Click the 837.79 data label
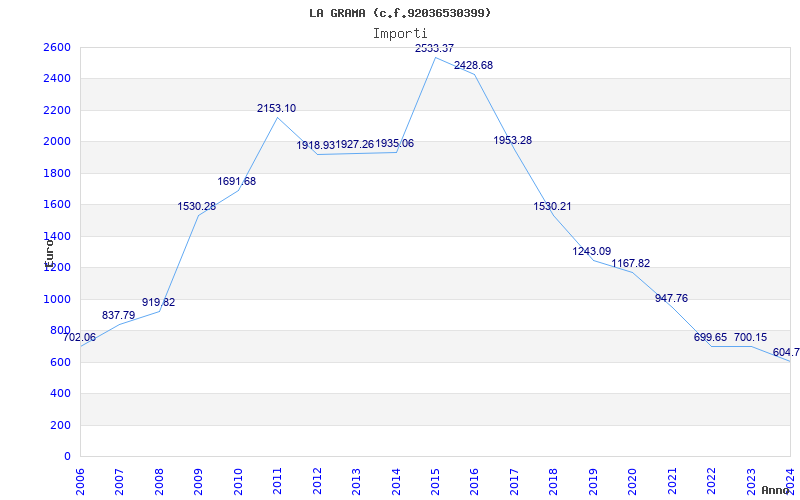The width and height of the screenshot is (800, 500). 118,315
